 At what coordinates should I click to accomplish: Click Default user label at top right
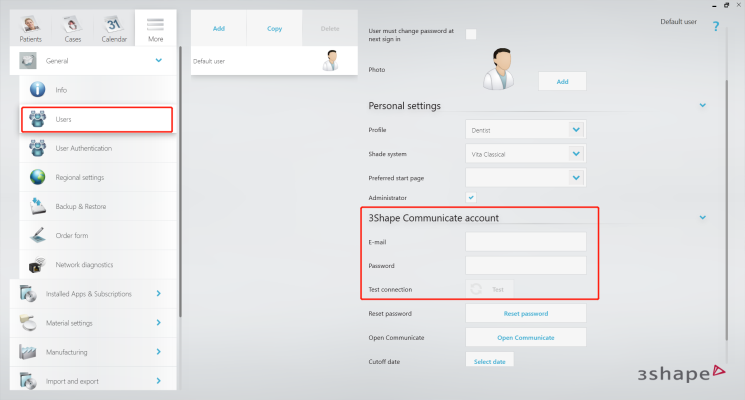(x=678, y=21)
